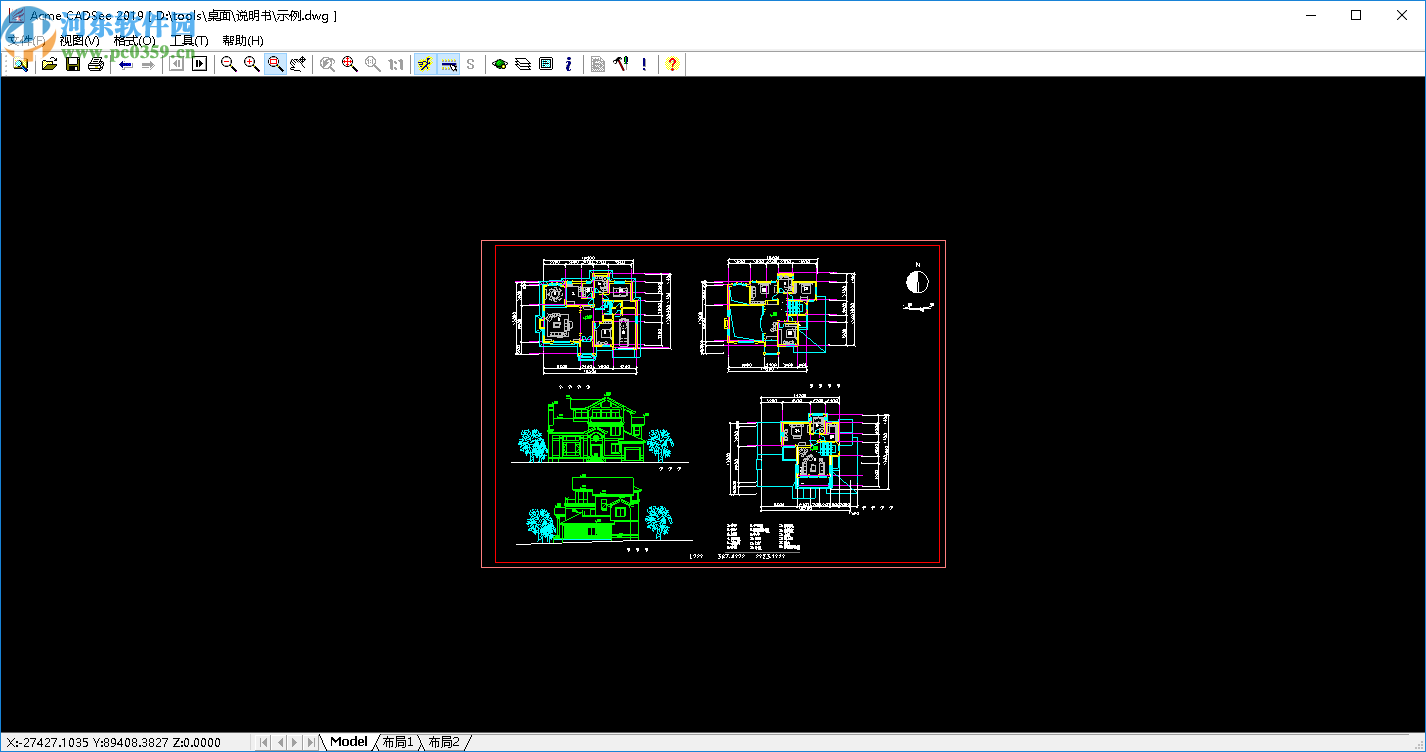This screenshot has height=752, width=1426.
Task: Click the previous file button
Action: 176,64
